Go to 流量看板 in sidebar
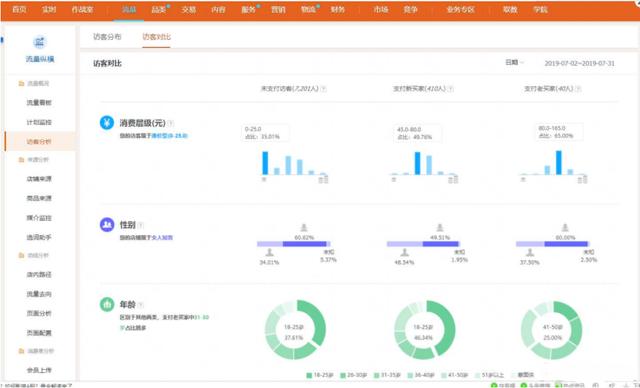This screenshot has height=388, width=640. click(39, 103)
